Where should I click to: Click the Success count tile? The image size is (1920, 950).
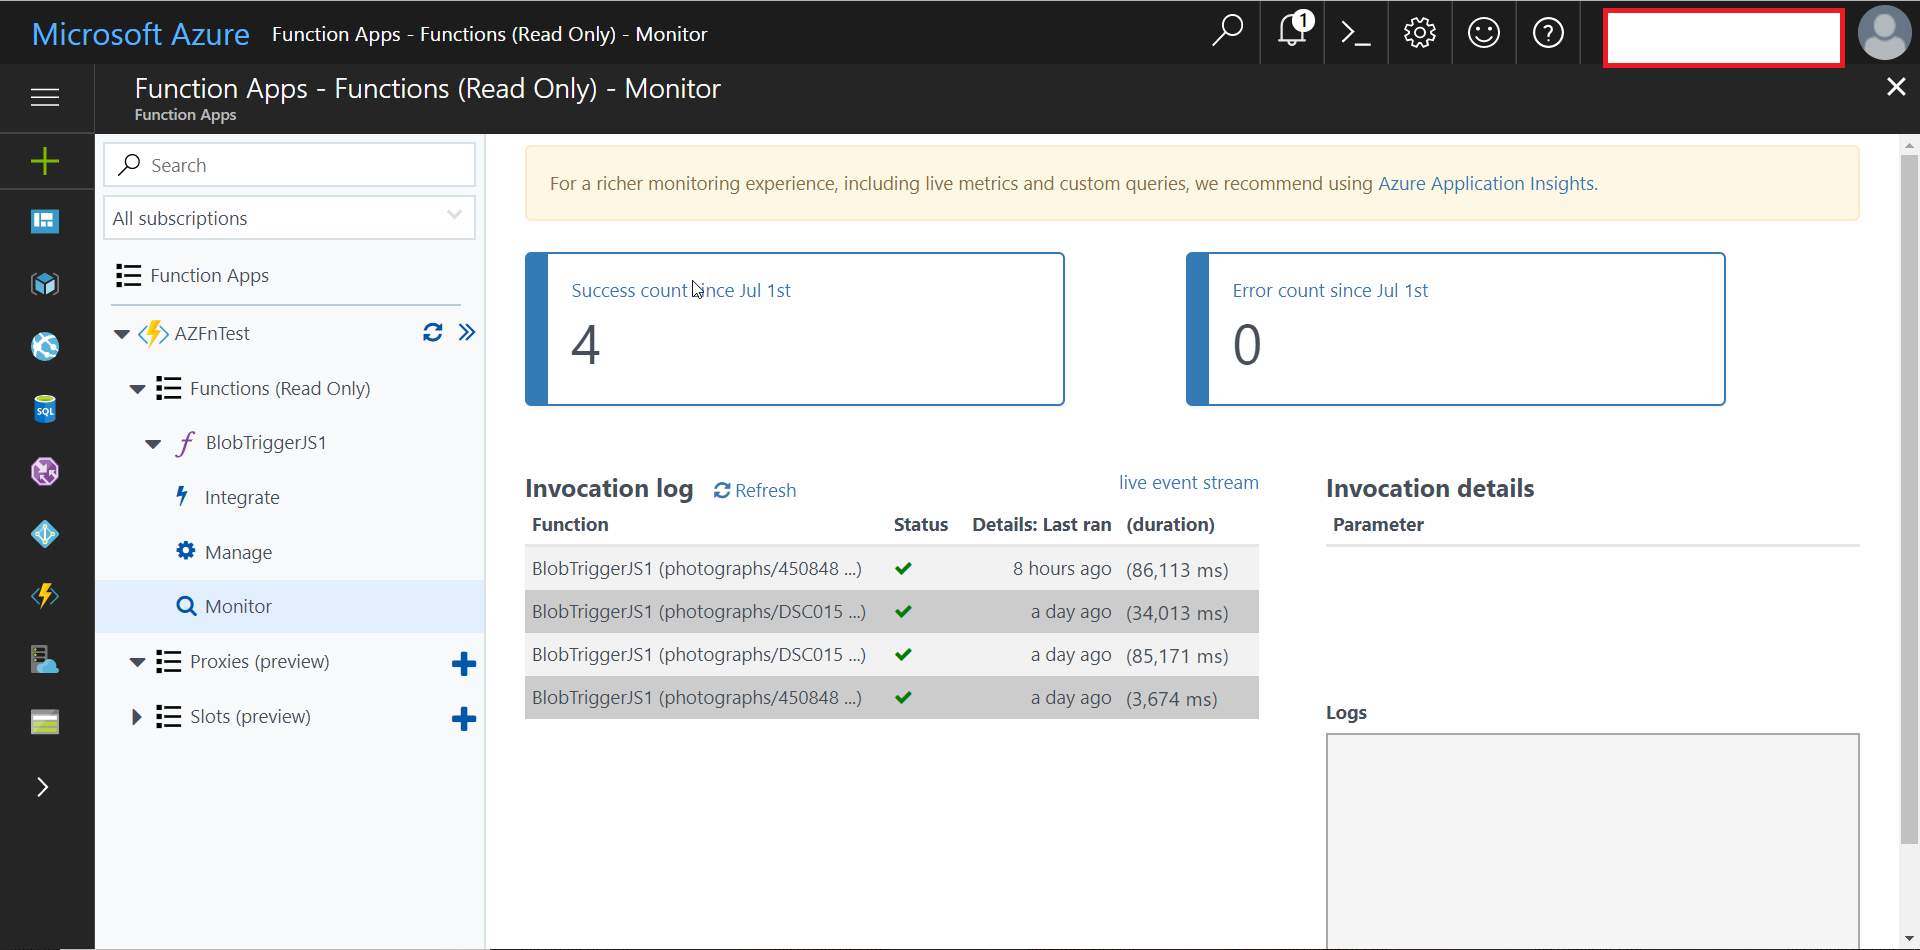(795, 329)
